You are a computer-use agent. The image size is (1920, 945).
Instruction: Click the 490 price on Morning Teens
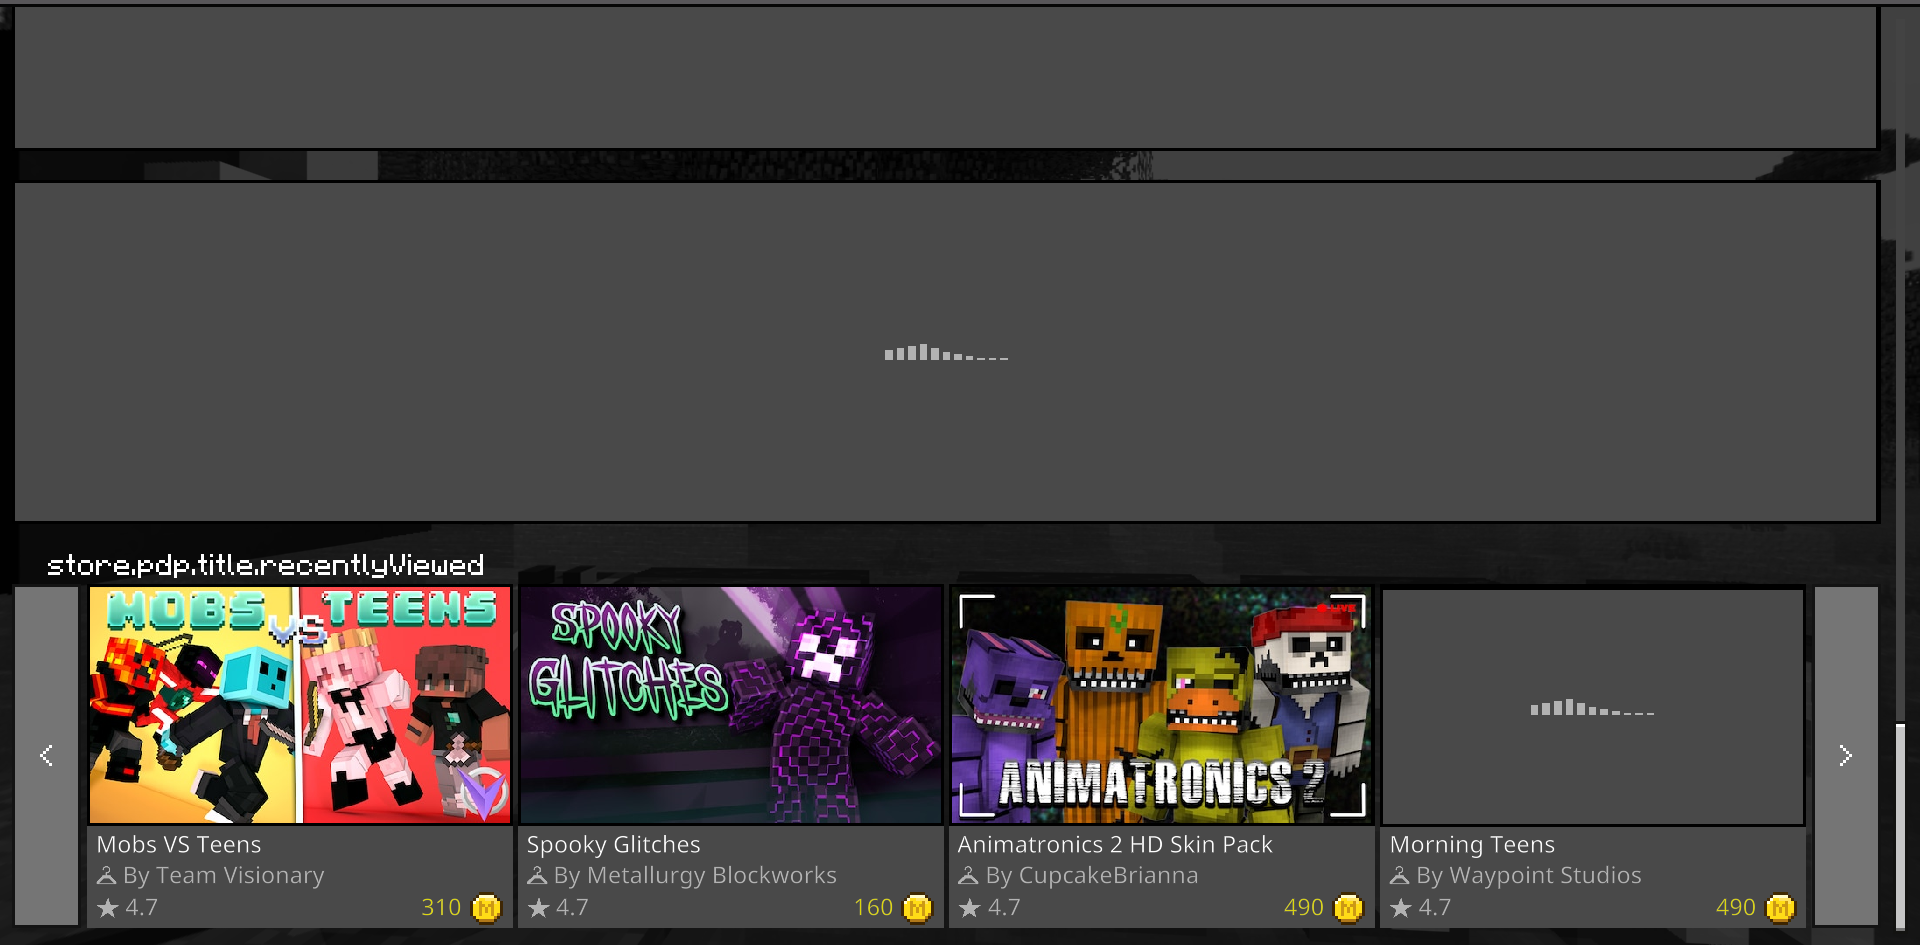click(1736, 908)
